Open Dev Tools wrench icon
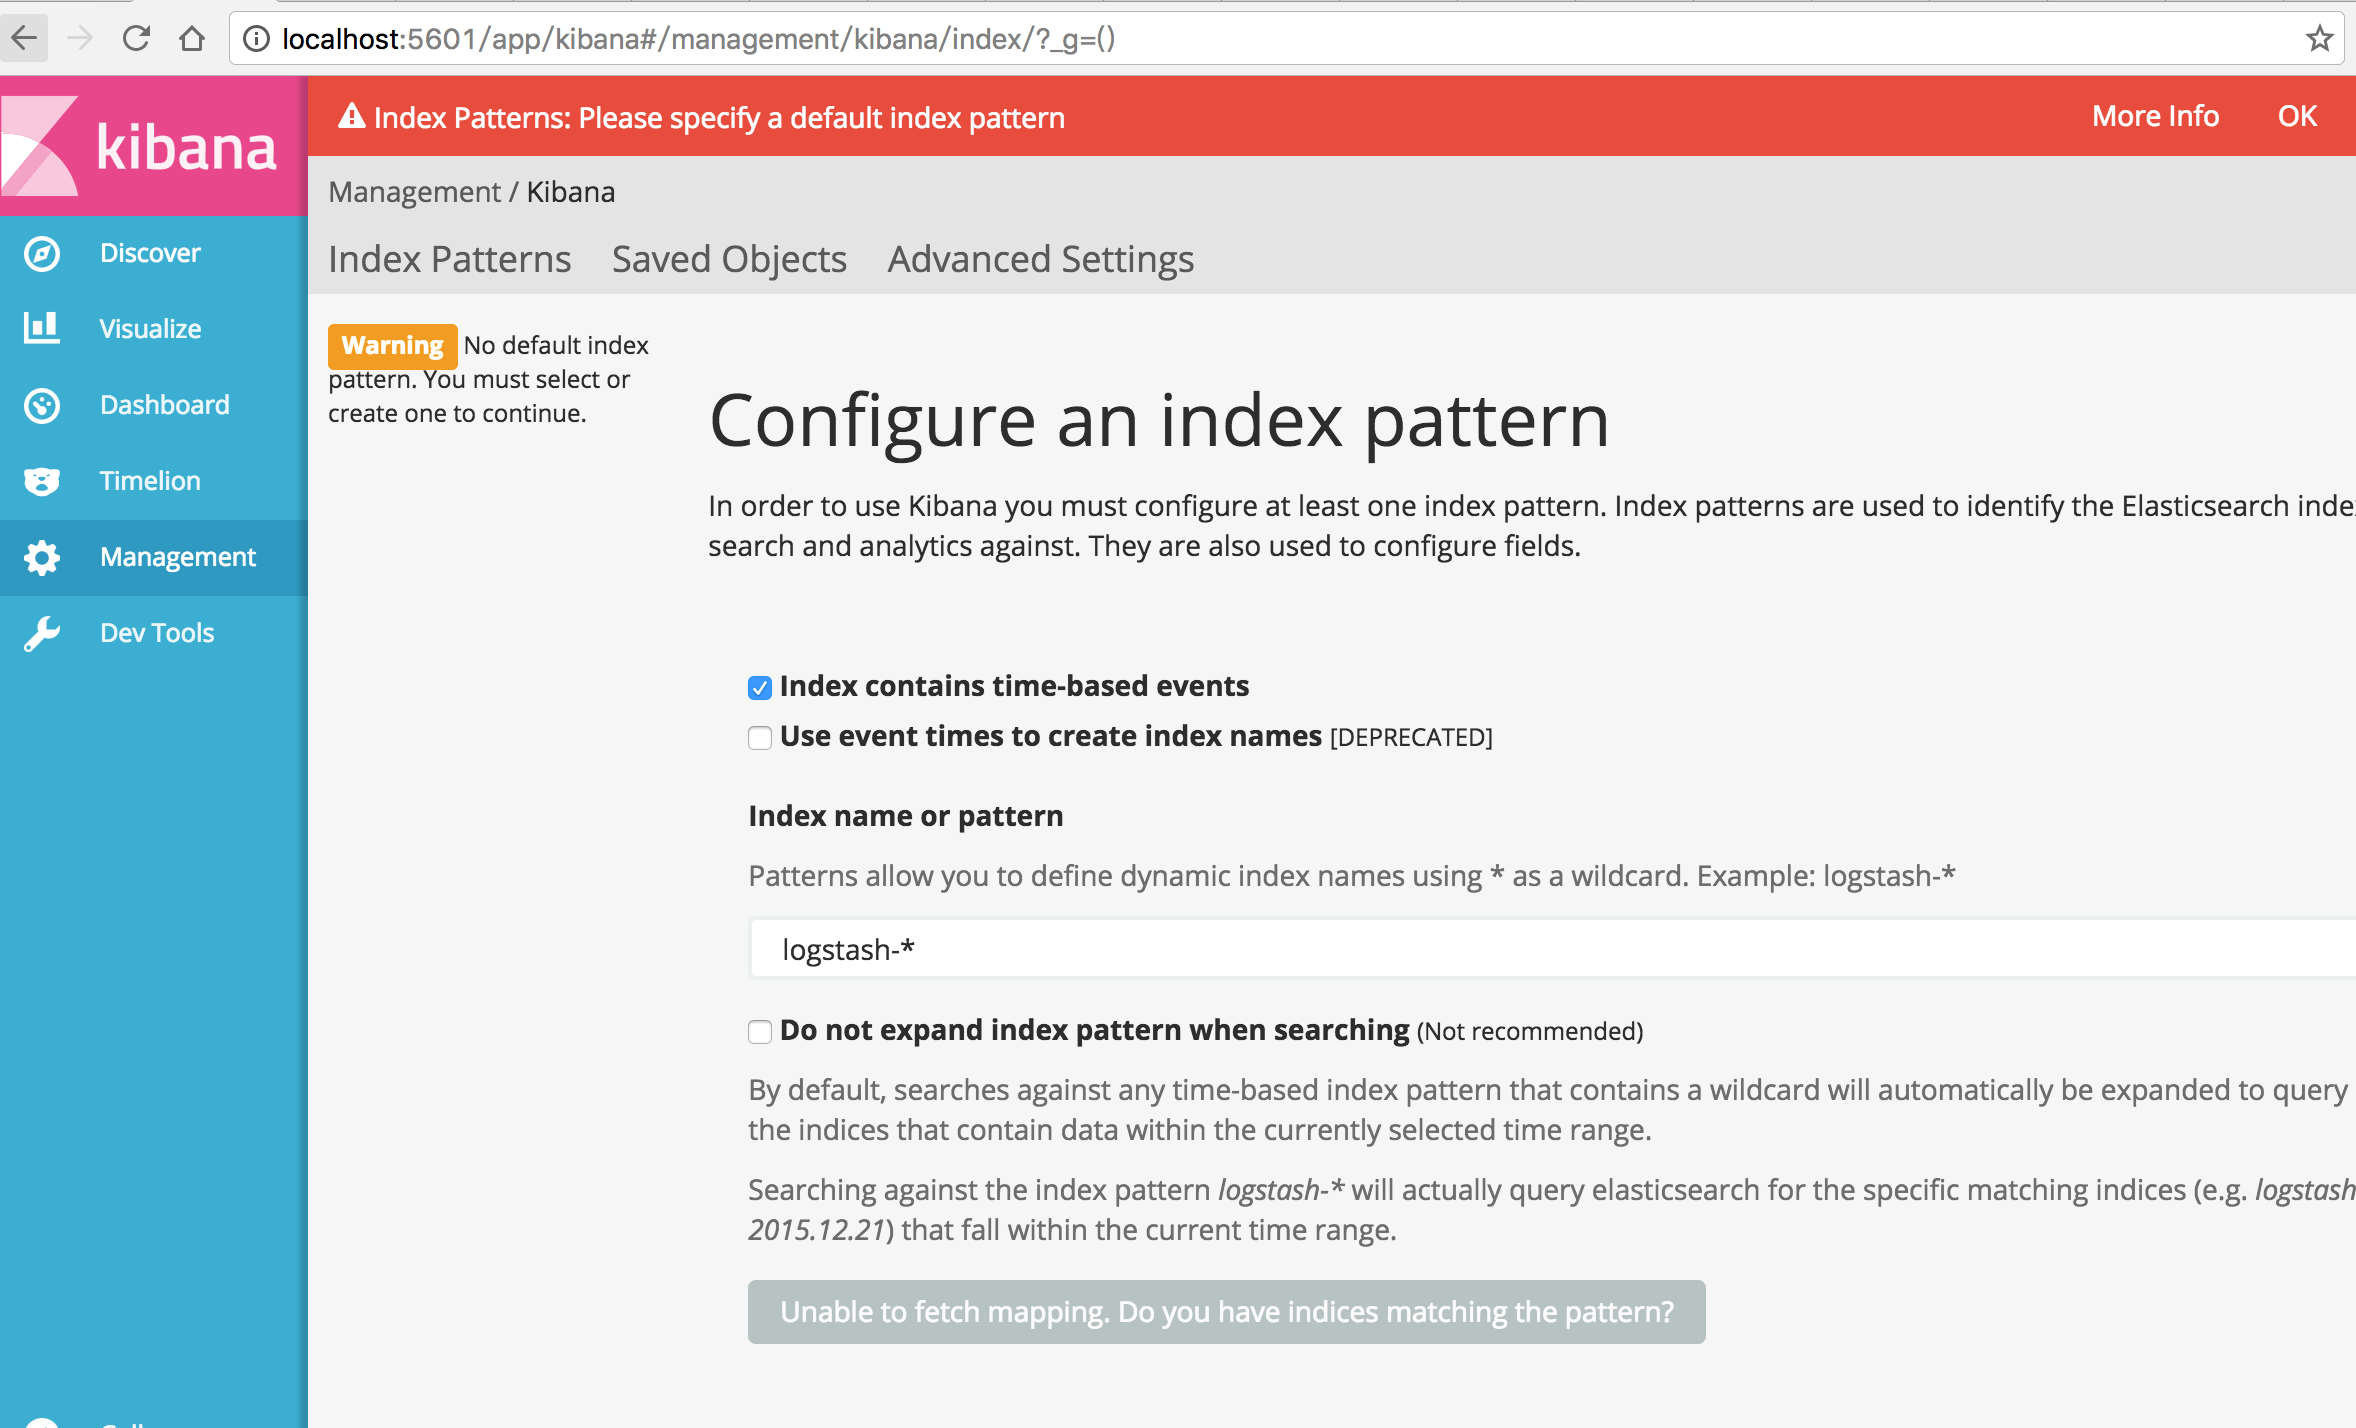Viewport: 2356px width, 1428px height. click(42, 633)
